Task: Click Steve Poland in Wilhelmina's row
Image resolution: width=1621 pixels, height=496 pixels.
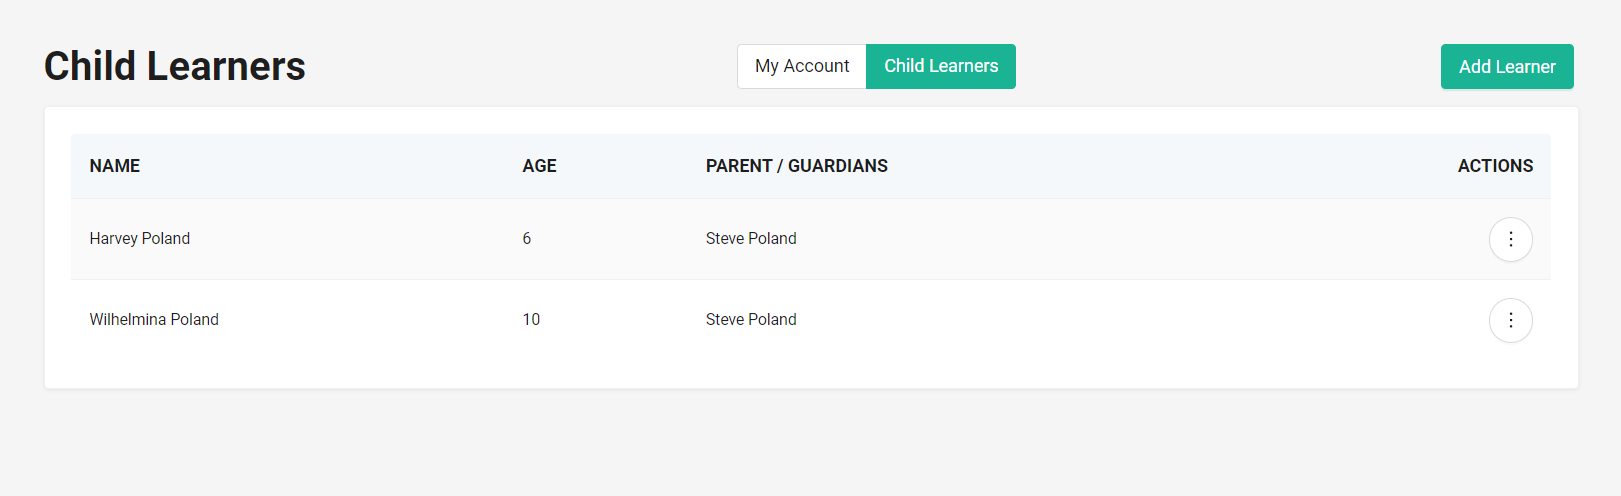Action: point(751,320)
